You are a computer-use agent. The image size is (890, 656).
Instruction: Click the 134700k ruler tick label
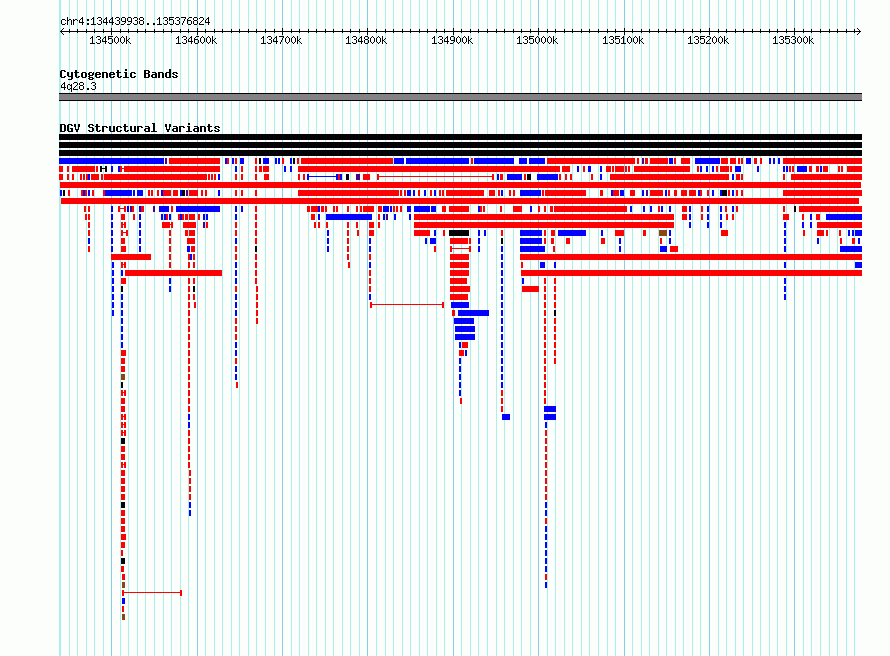(x=281, y=40)
